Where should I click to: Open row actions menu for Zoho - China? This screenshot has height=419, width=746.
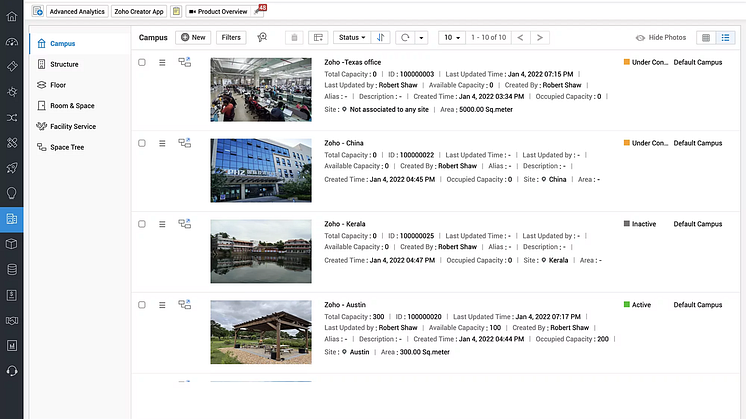(162, 143)
